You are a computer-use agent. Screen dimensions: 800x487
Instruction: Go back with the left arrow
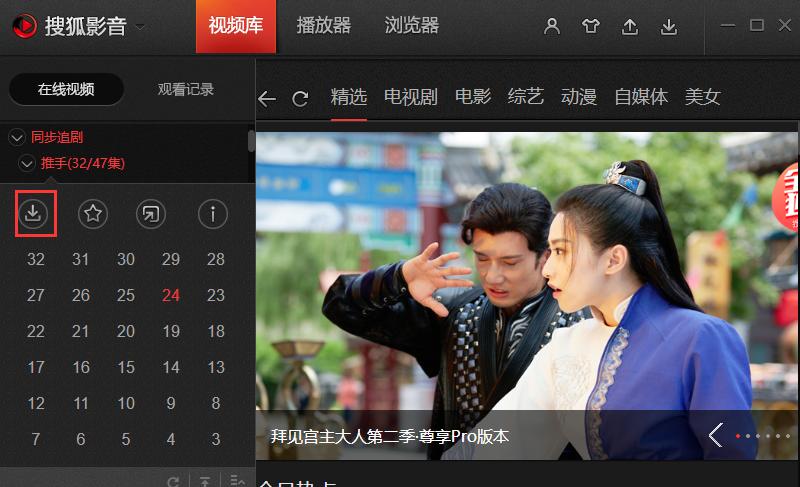(267, 98)
